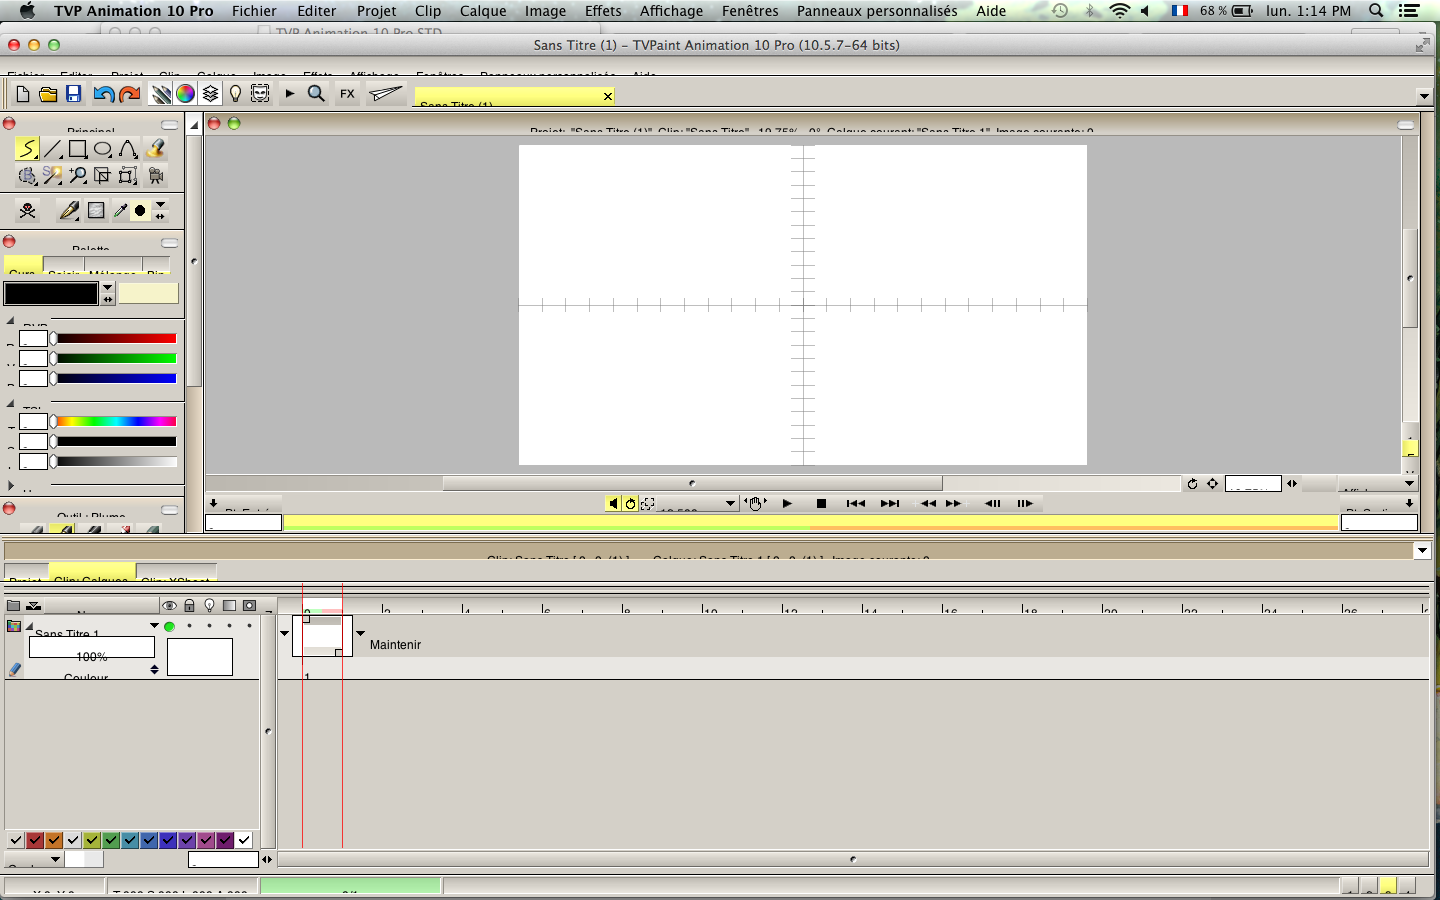Screen dimensions: 1440x900
Task: Open the frame rate dropdown in playback bar
Action: pyautogui.click(x=730, y=503)
